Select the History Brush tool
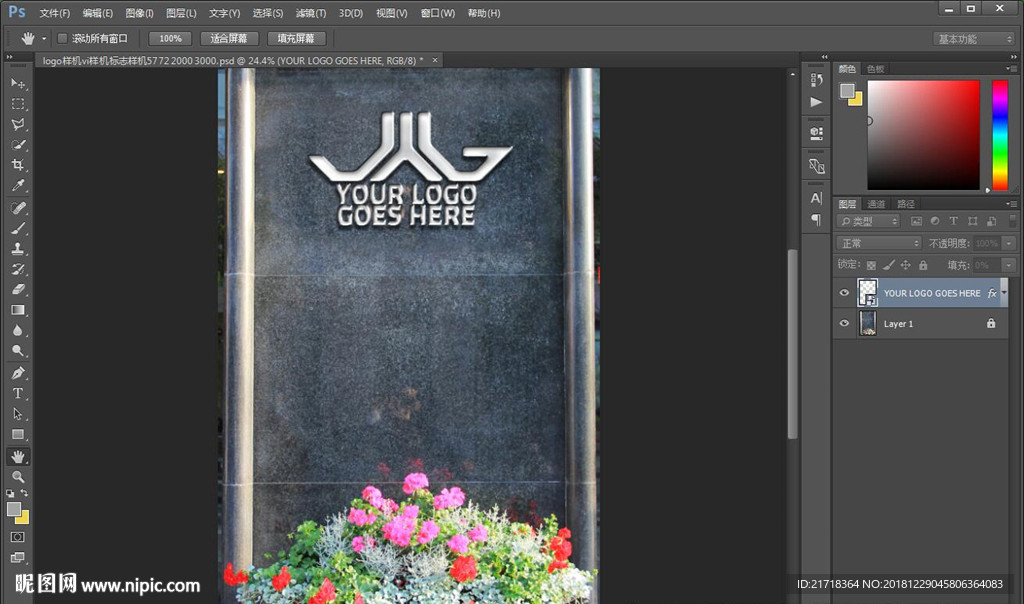 click(18, 269)
